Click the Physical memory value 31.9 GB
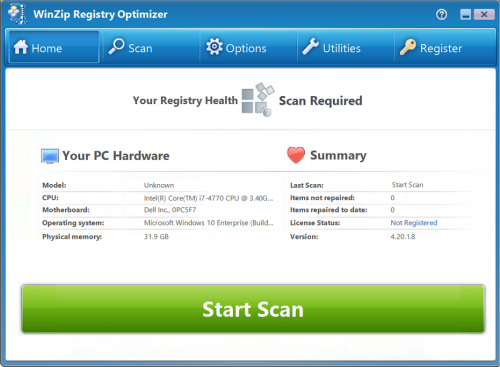This screenshot has height=367, width=500. [156, 237]
